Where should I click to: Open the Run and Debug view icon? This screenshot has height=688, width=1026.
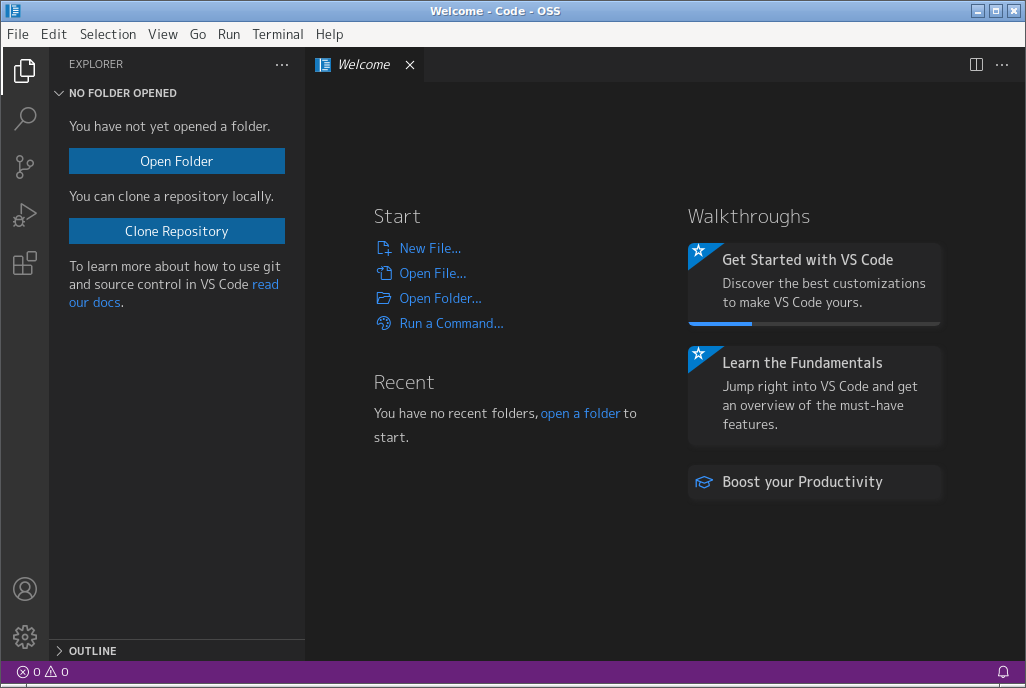25,215
